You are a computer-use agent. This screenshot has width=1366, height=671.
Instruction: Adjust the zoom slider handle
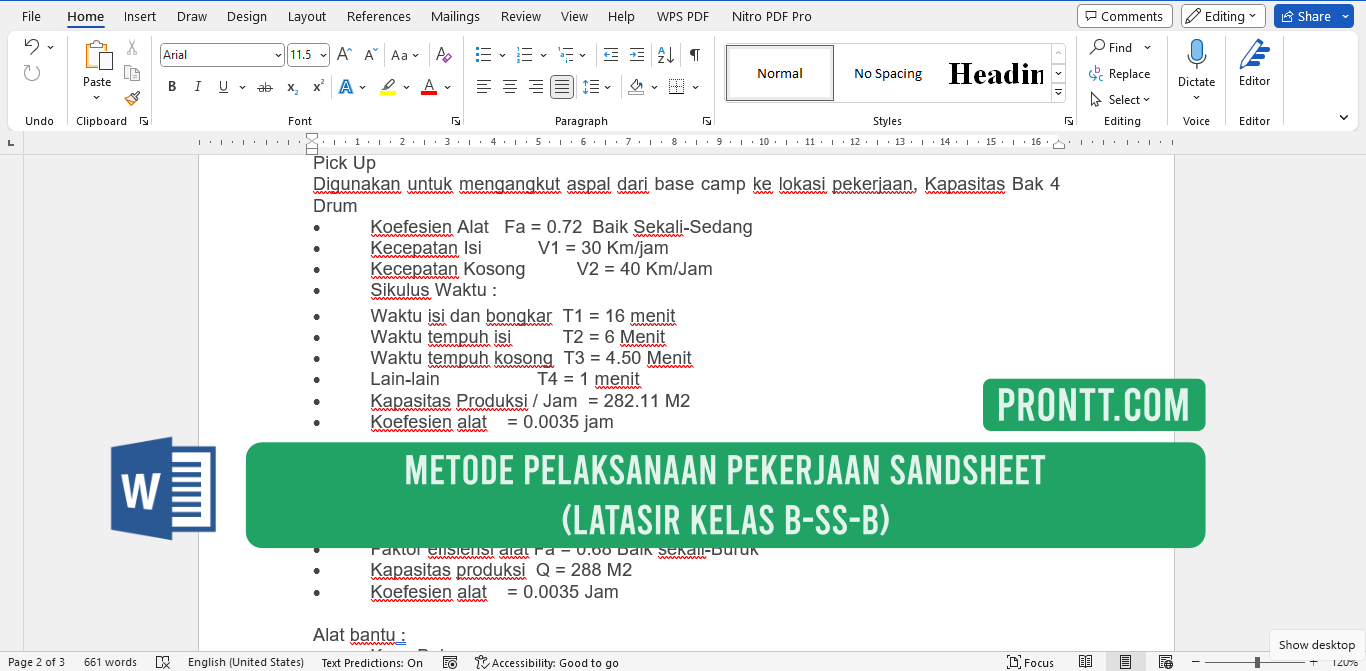click(1258, 662)
